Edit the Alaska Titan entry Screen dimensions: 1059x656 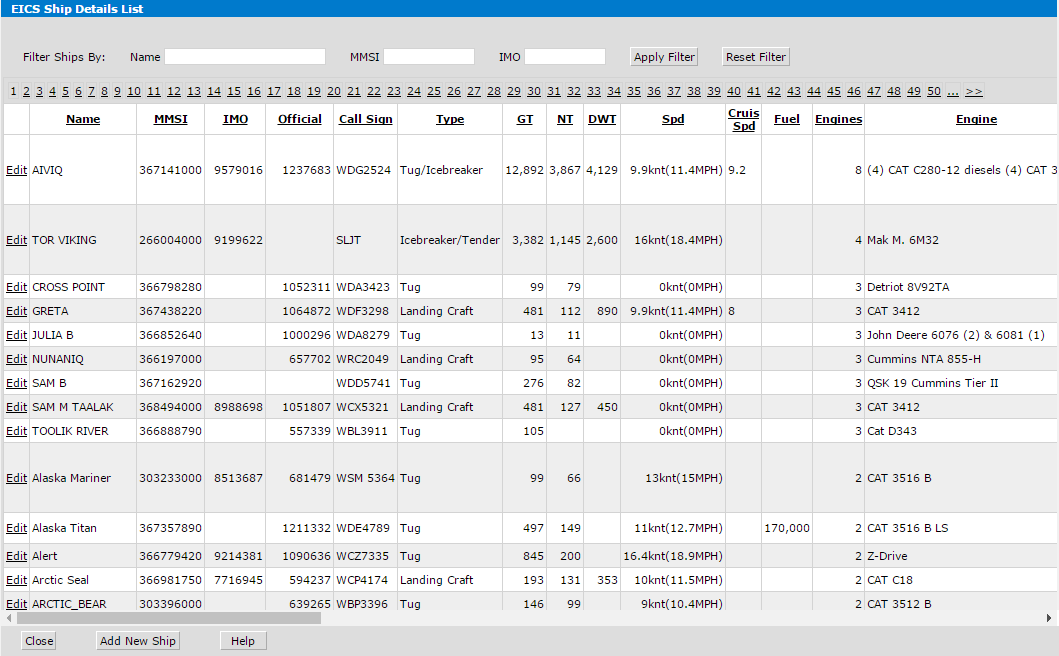[16, 528]
